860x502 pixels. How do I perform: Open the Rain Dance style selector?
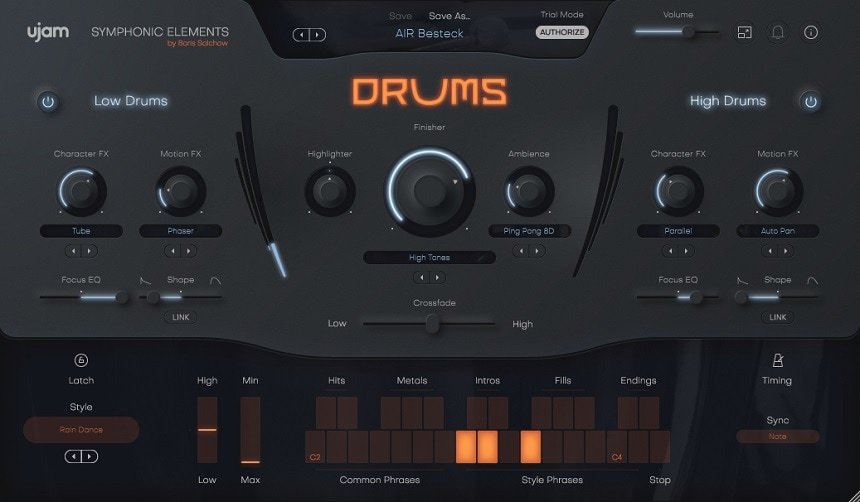[x=81, y=430]
